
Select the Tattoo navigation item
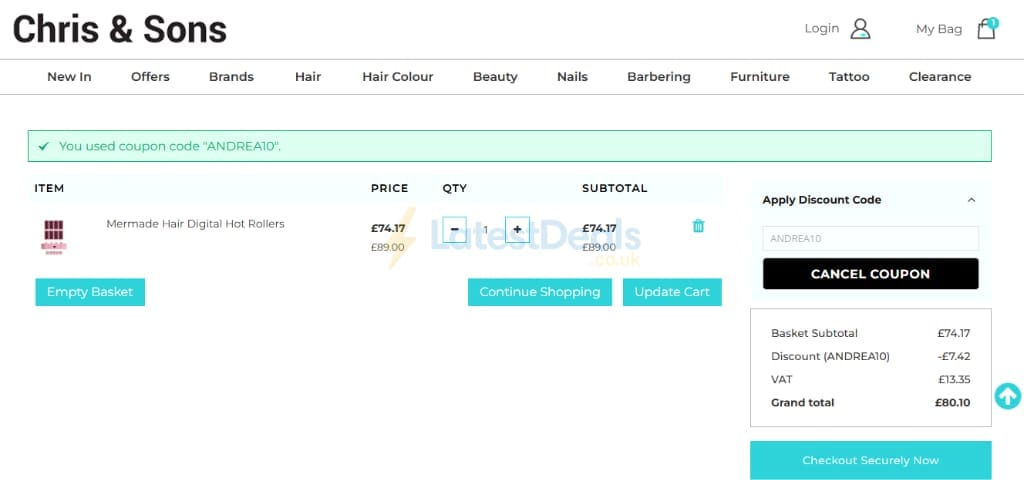(849, 77)
